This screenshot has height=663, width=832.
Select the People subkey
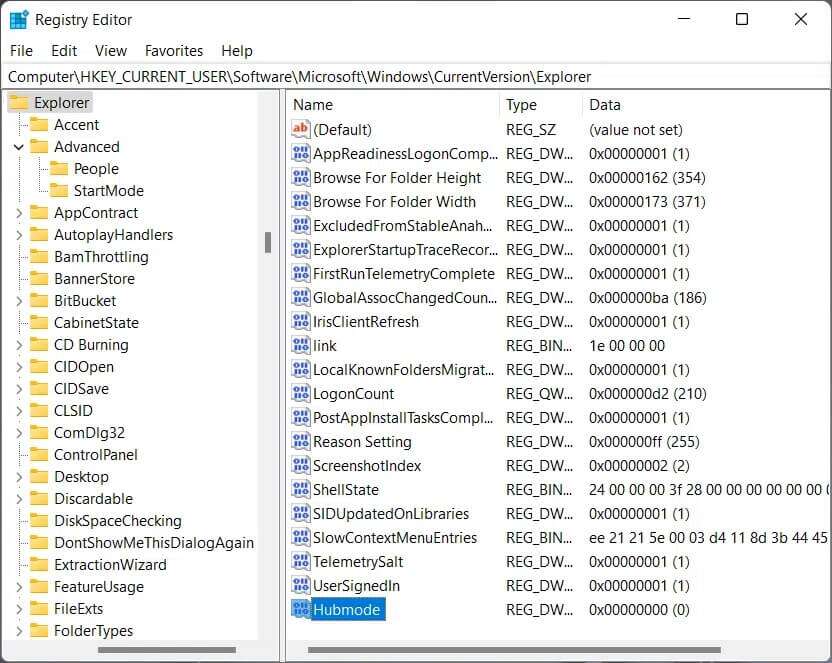click(96, 169)
